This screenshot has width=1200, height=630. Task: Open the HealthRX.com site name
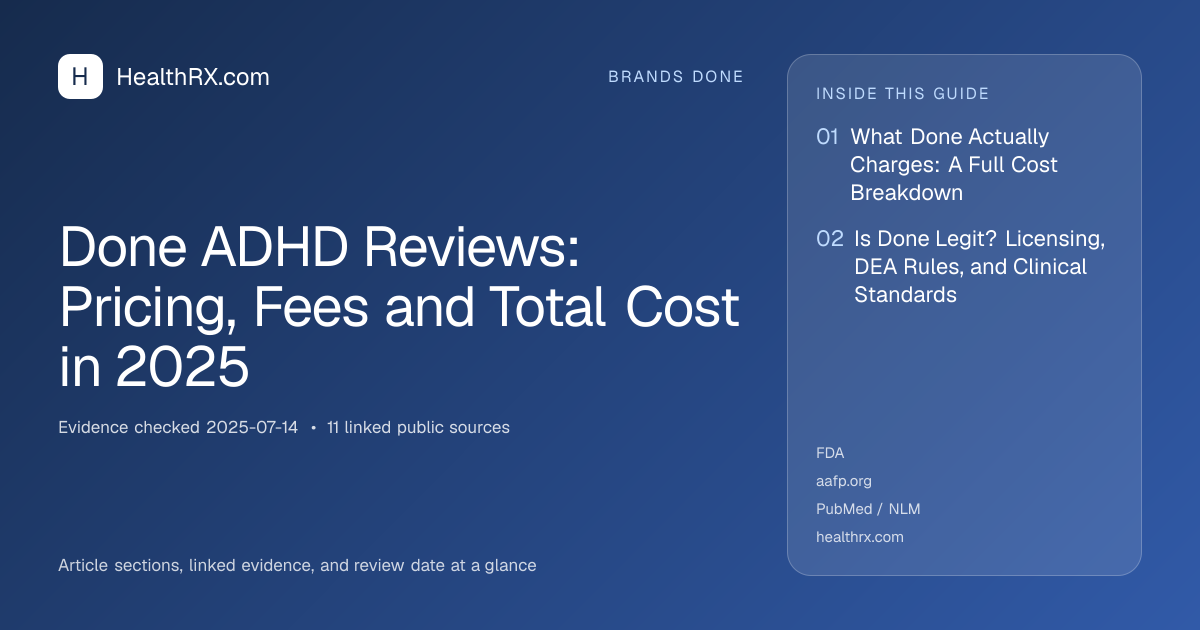193,77
